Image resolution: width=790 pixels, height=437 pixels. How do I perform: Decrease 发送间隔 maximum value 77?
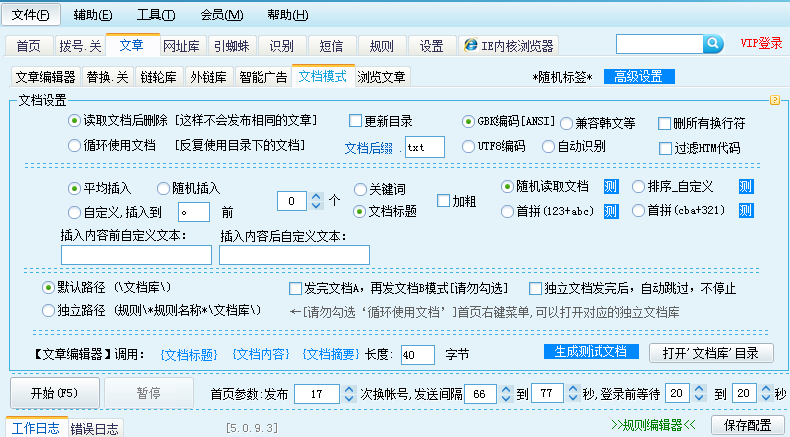(573, 398)
